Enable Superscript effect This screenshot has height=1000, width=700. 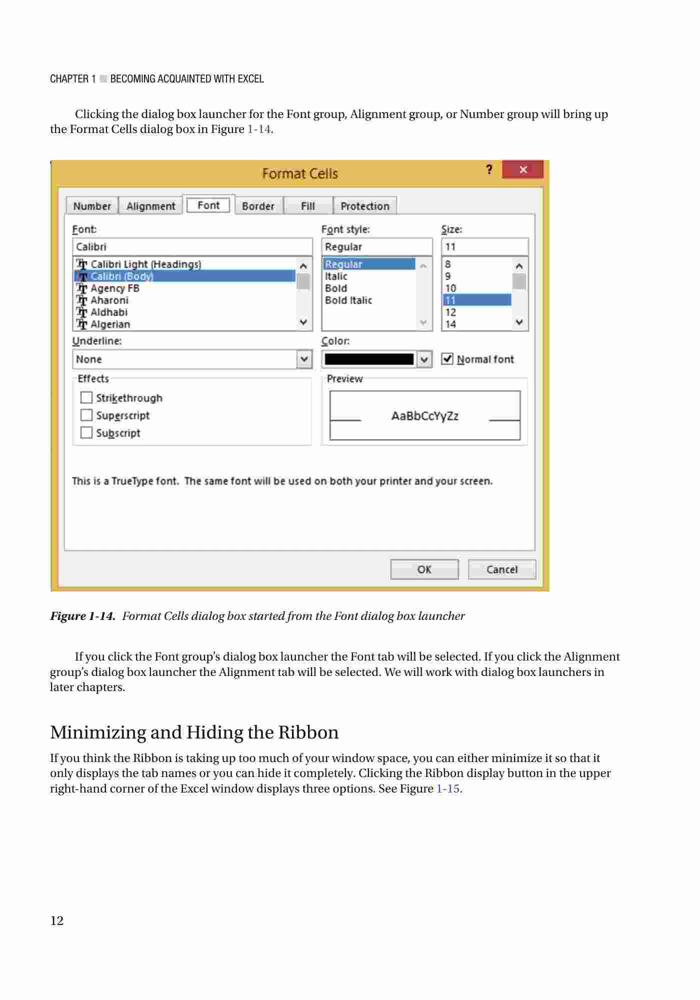[86, 415]
